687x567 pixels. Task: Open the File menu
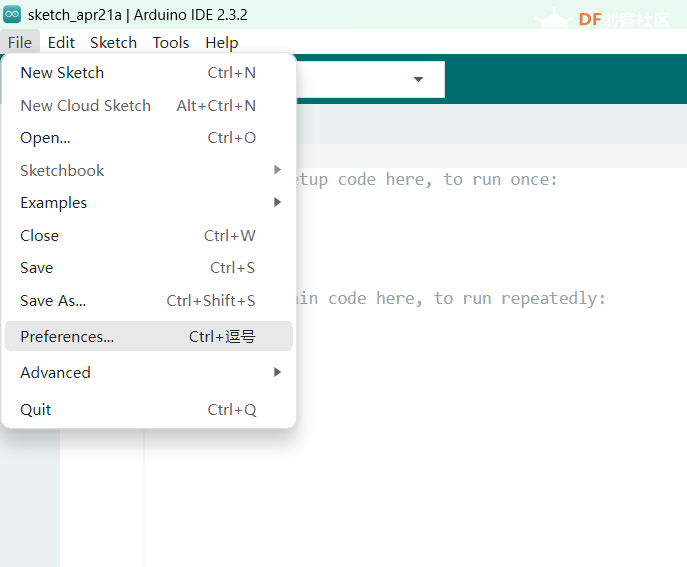(x=20, y=43)
